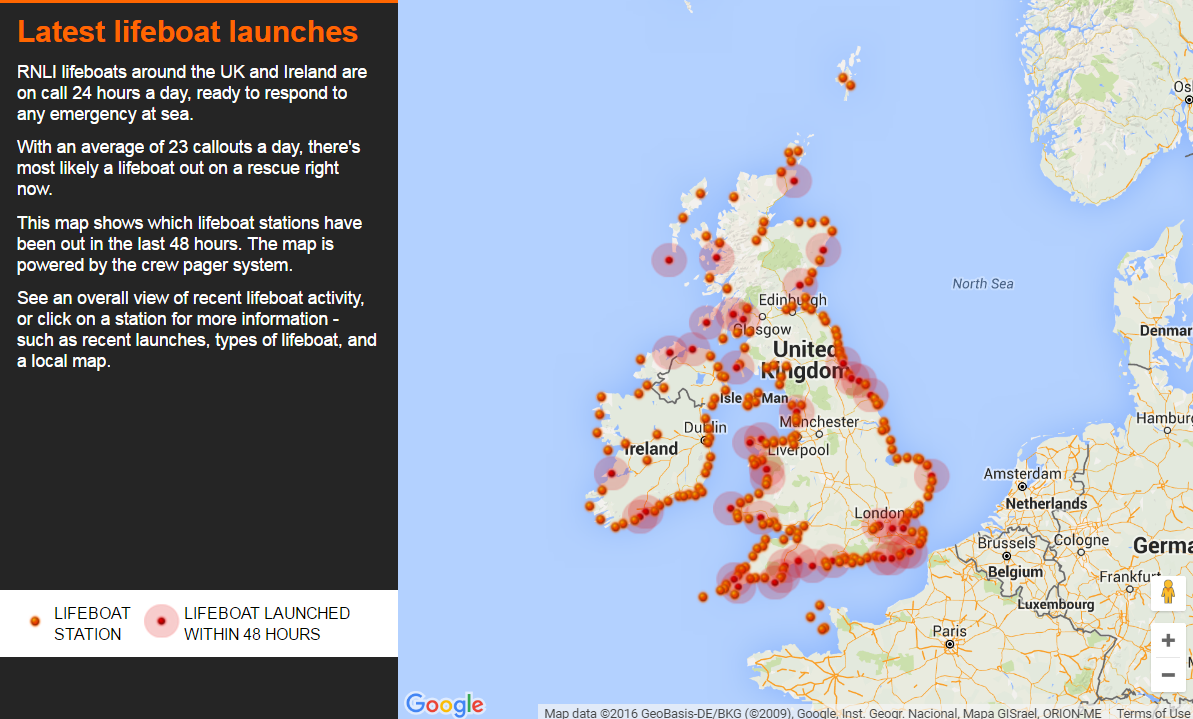Click the 'Luxembourg' label on the map
This screenshot has width=1193, height=719.
(1056, 604)
